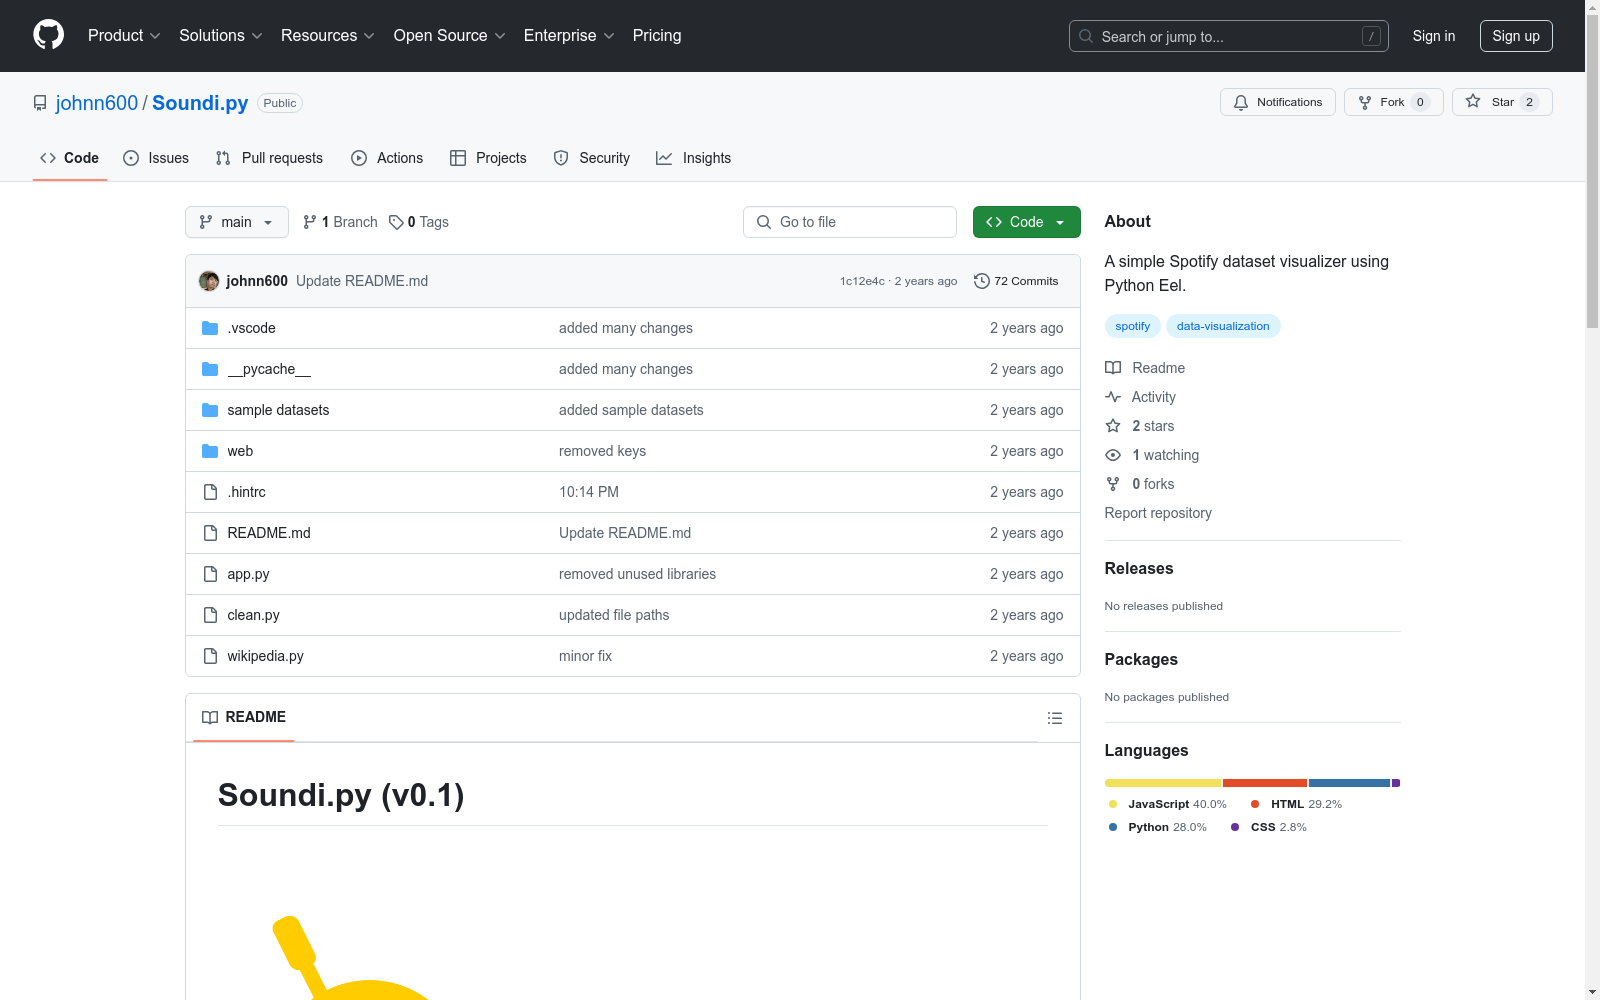The image size is (1600, 1000).
Task: Click Report repository link
Action: coord(1158,513)
